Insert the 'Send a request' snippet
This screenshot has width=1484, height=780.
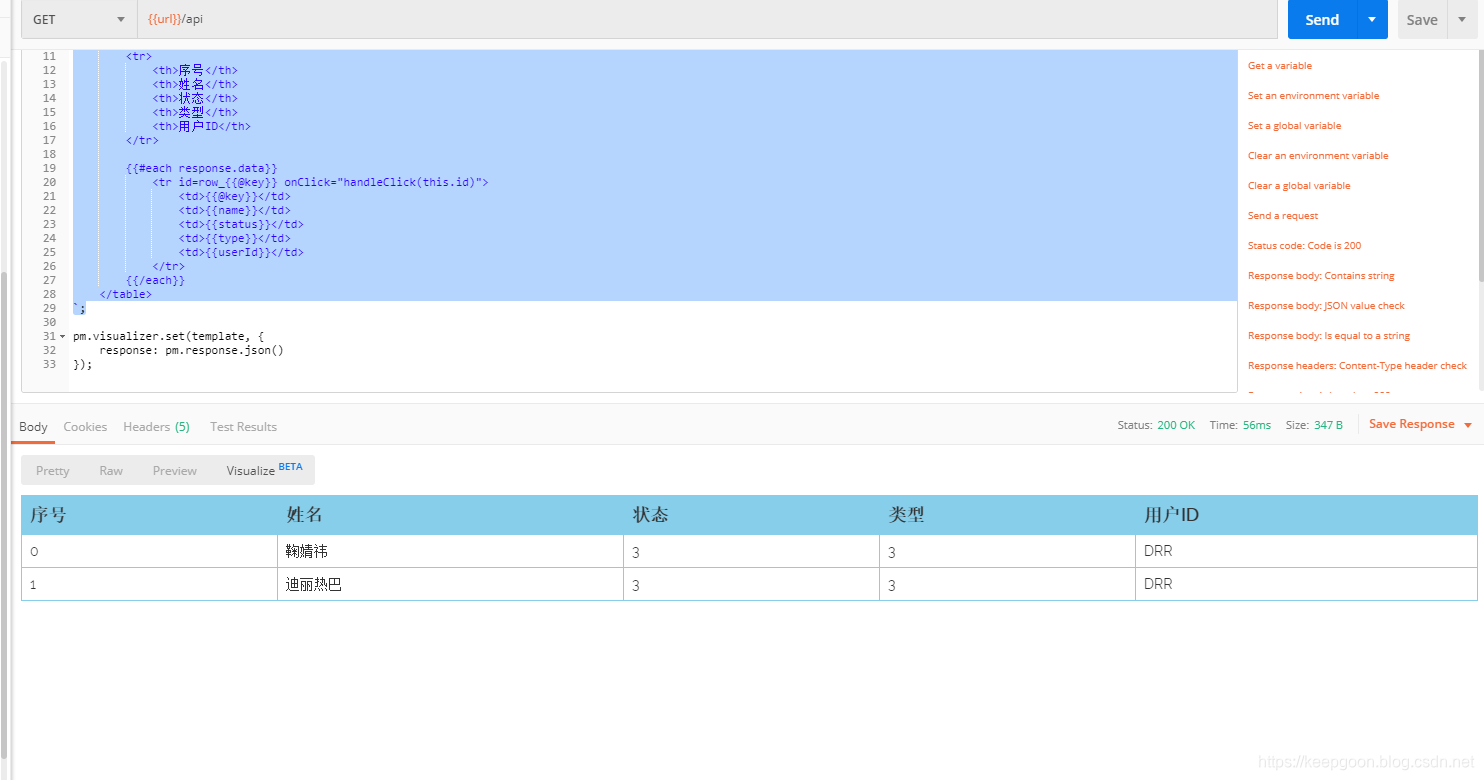pos(1283,216)
